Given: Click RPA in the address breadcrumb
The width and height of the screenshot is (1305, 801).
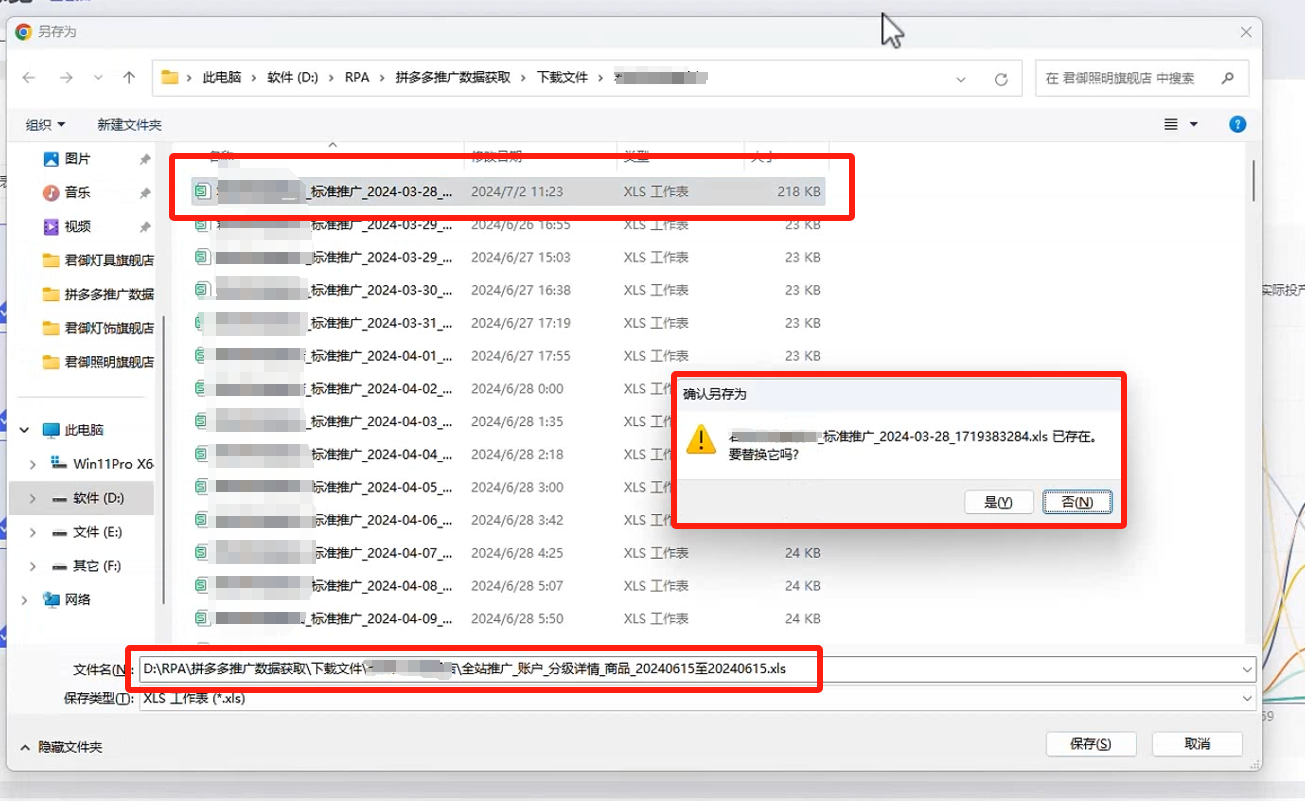Looking at the screenshot, I should click(357, 78).
